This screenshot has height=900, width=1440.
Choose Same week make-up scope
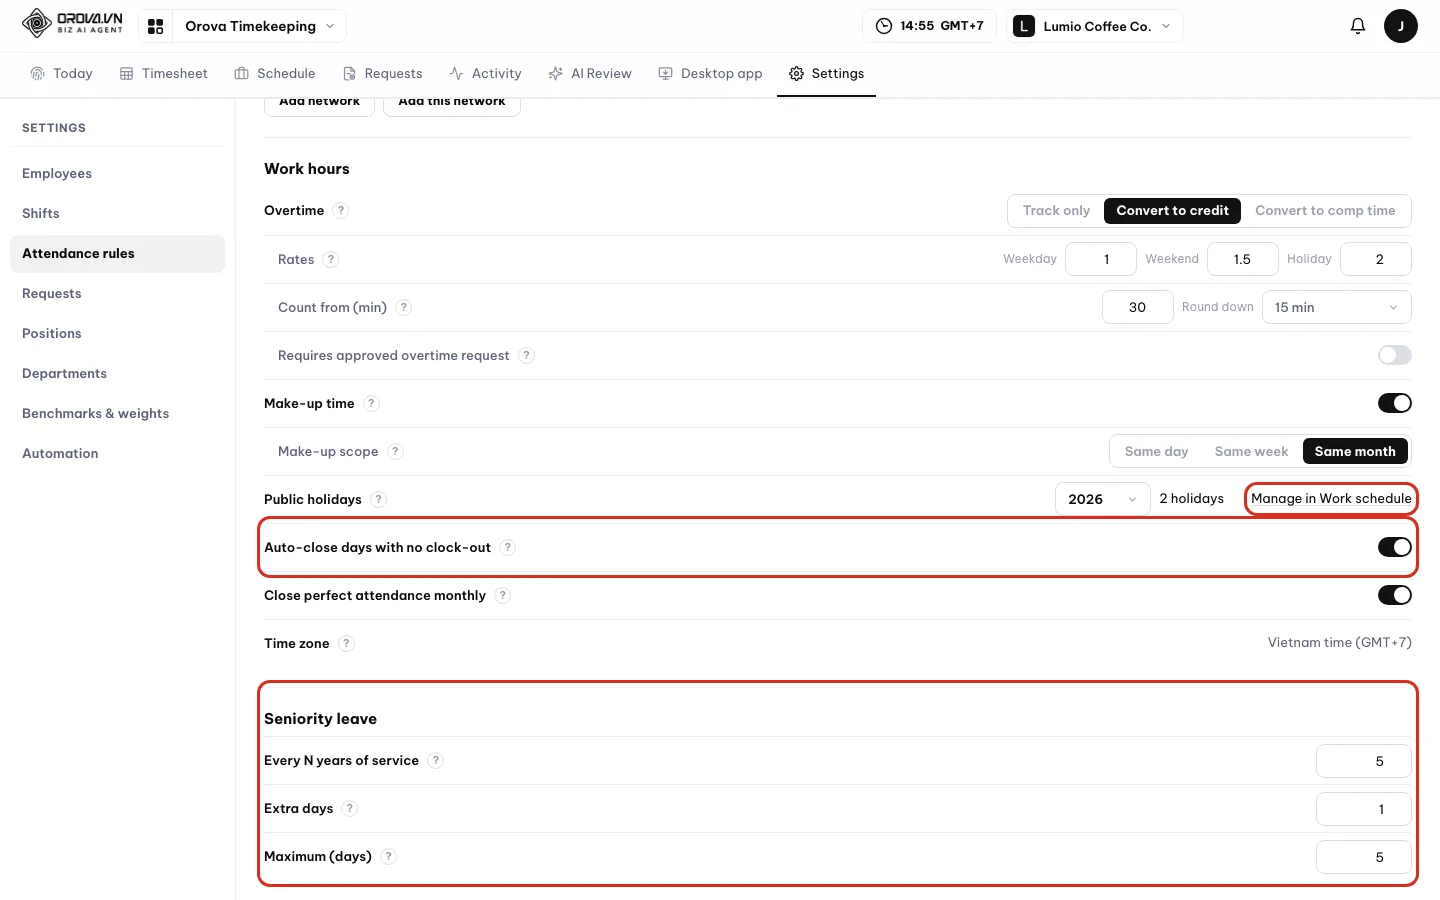(1251, 451)
